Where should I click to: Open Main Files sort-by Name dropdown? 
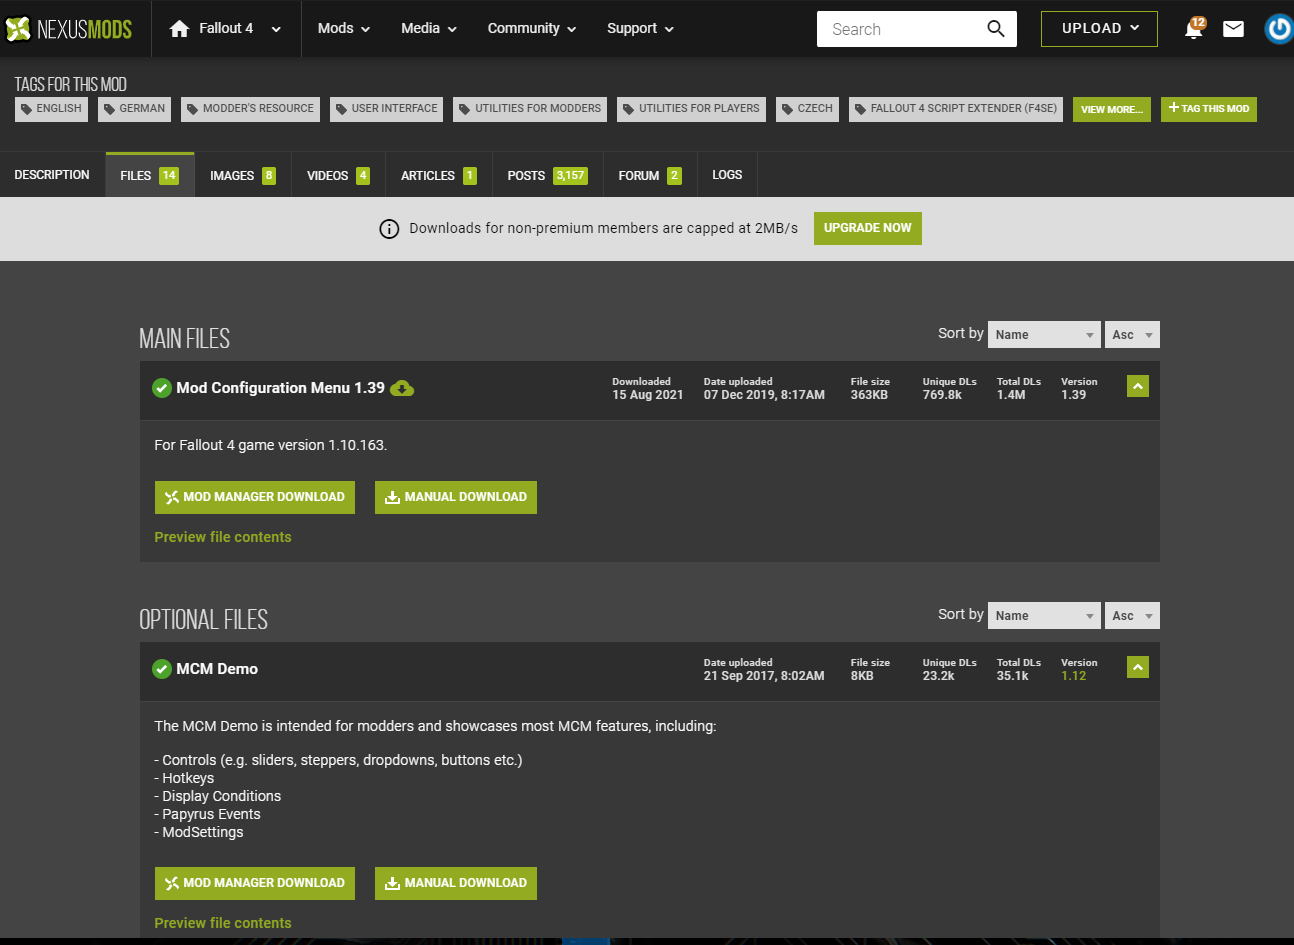(x=1044, y=335)
